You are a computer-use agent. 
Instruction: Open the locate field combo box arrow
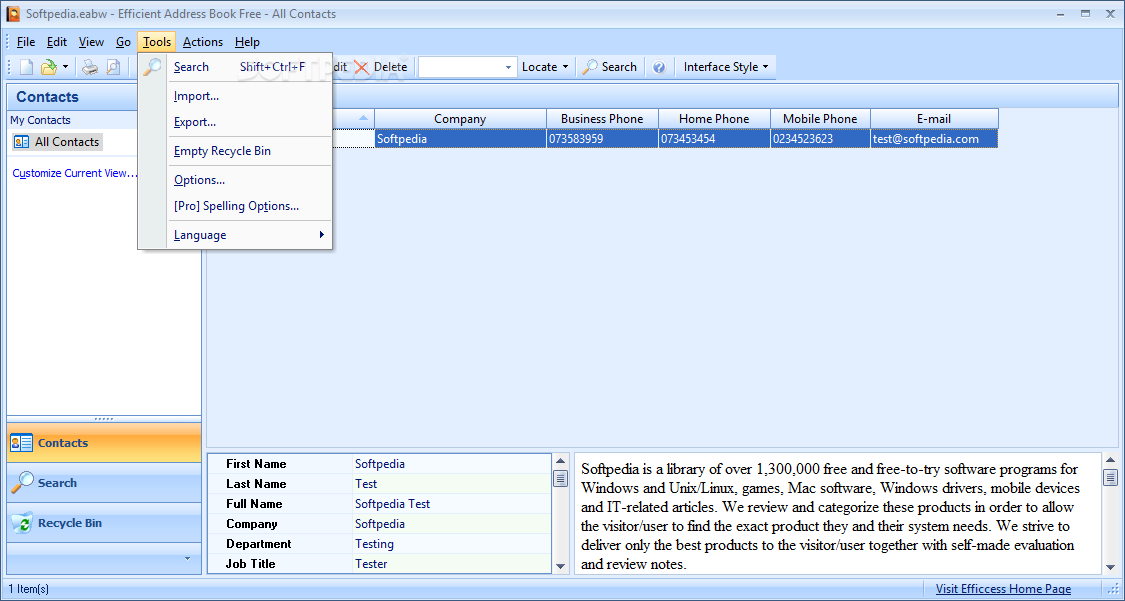coord(508,67)
